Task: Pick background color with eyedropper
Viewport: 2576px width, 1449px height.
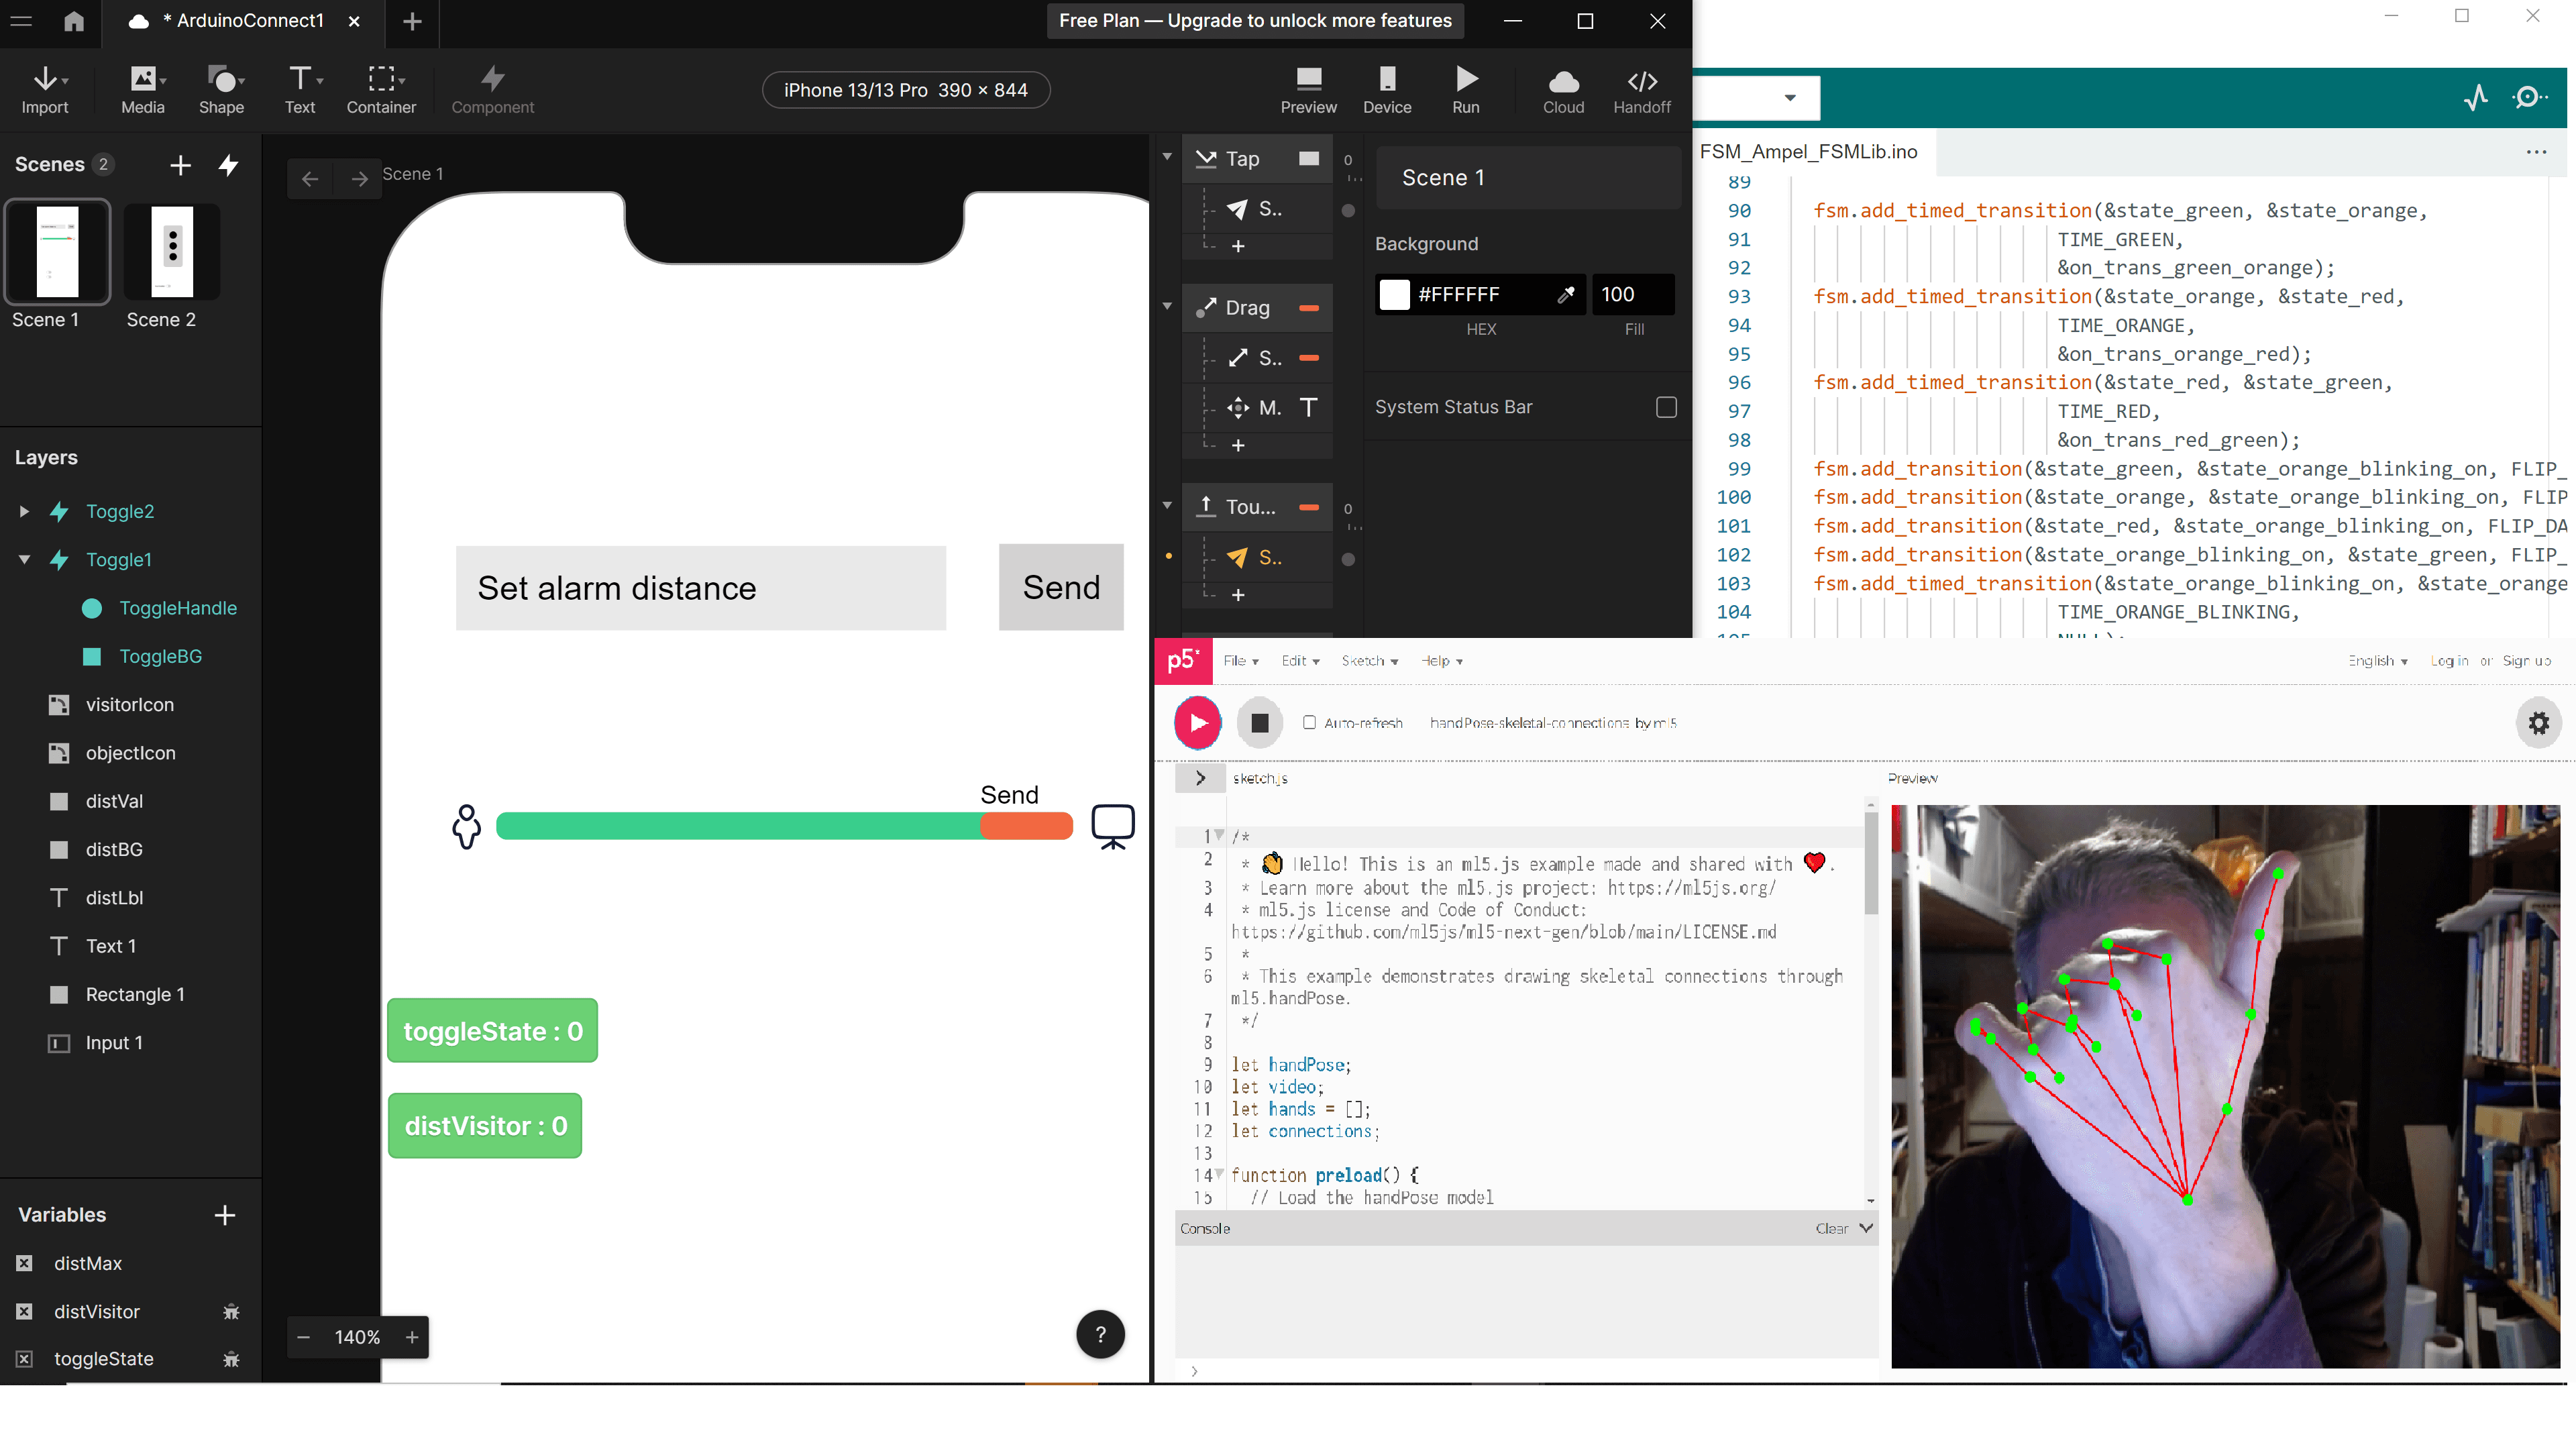Action: tap(1566, 294)
